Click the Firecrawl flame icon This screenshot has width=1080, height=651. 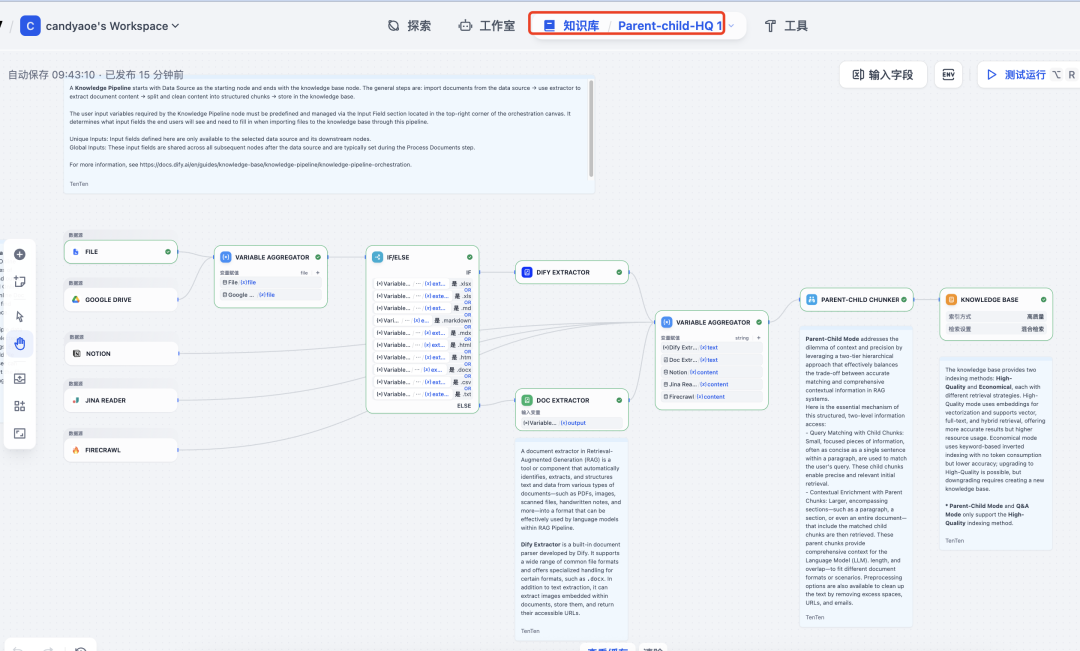(76, 450)
